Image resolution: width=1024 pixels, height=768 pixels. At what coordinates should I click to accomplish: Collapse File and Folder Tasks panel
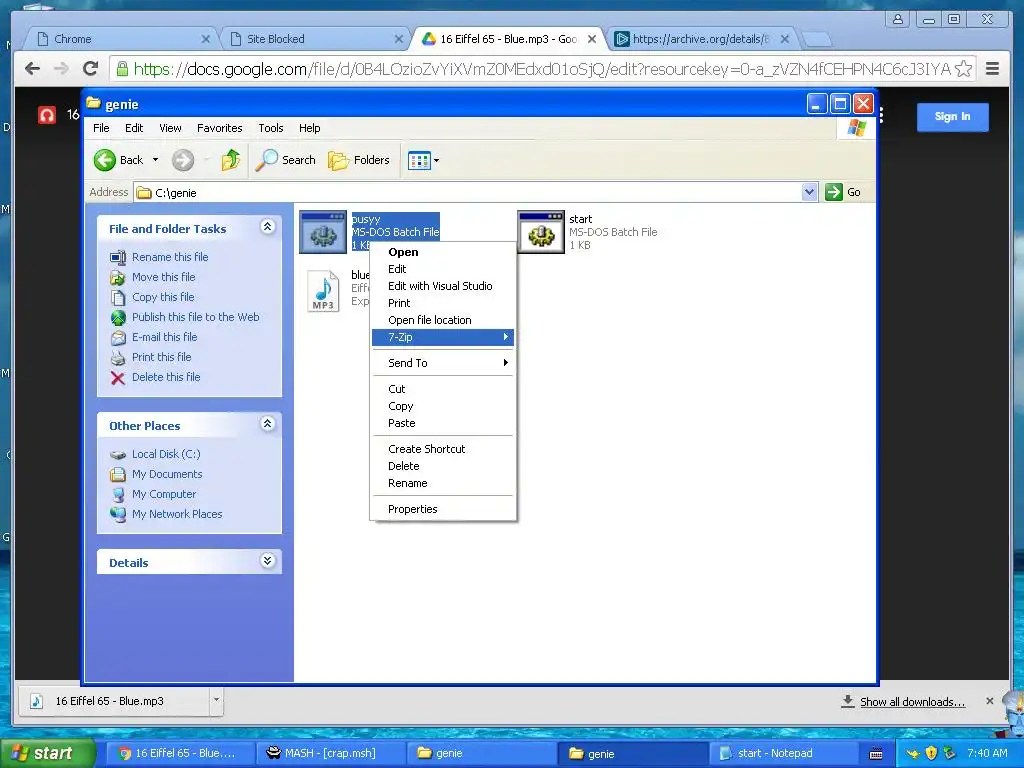[x=267, y=227]
